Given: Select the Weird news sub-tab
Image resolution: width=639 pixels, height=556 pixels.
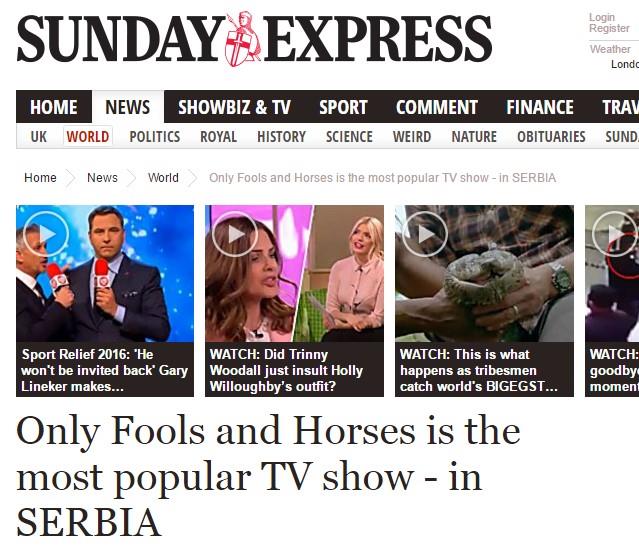Looking at the screenshot, I should click(412, 137).
